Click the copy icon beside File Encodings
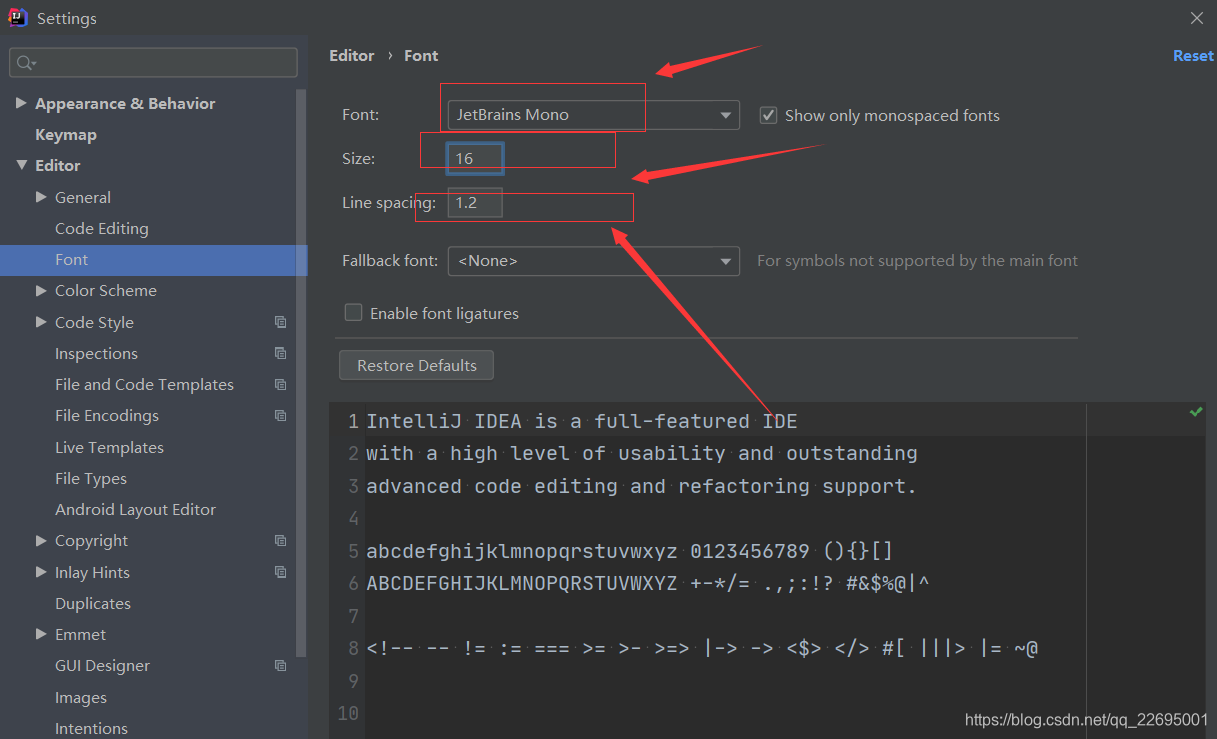This screenshot has width=1217, height=739. [x=280, y=415]
